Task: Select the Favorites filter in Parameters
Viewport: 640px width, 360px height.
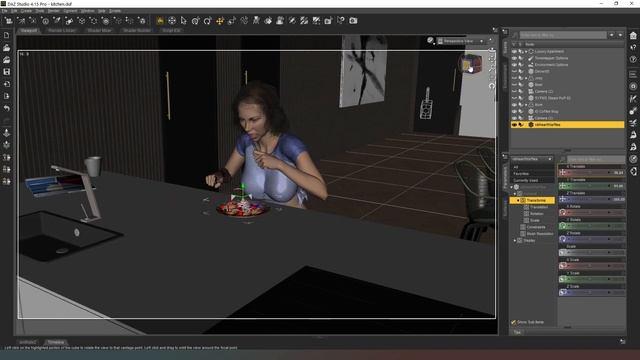Action: [532, 174]
